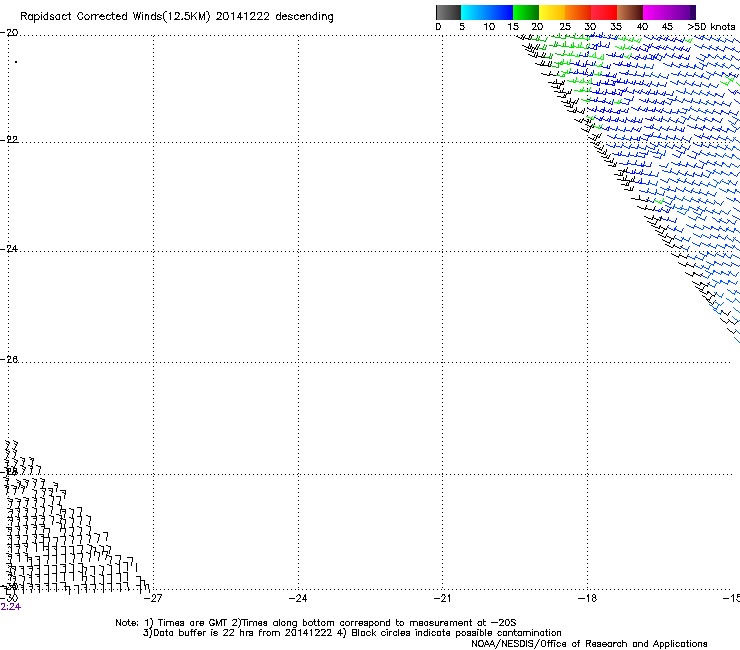This screenshot has width=740, height=650.
Task: Click the red 30-35 knots color band
Action: (604, 12)
